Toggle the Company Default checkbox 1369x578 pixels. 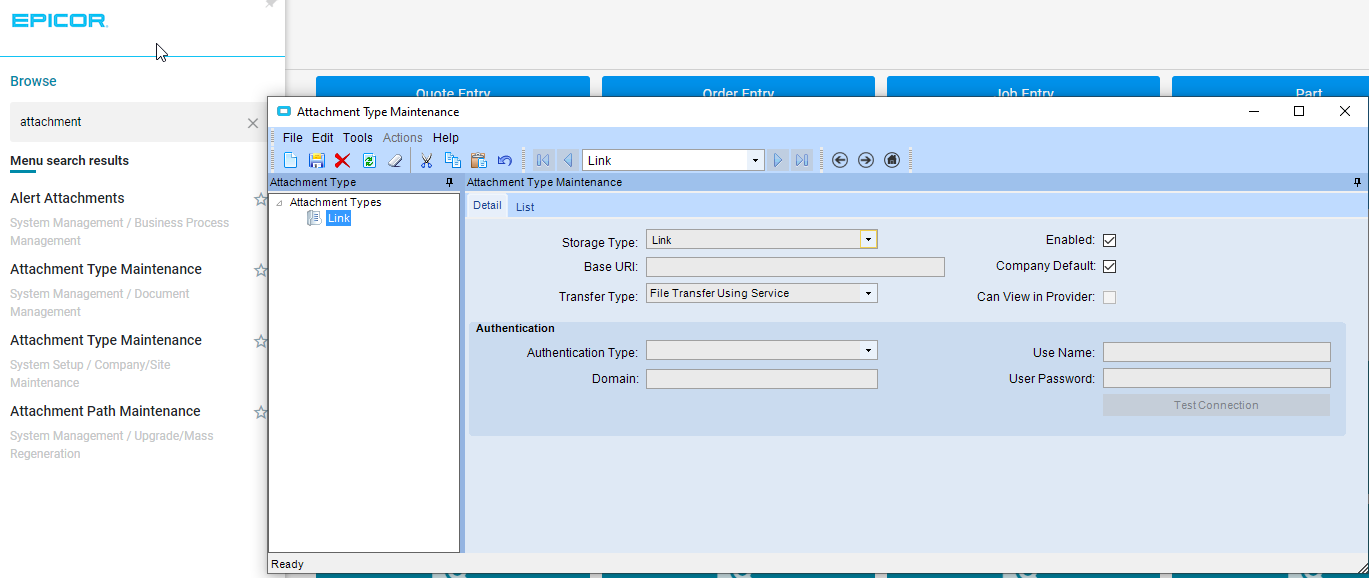tap(1109, 267)
